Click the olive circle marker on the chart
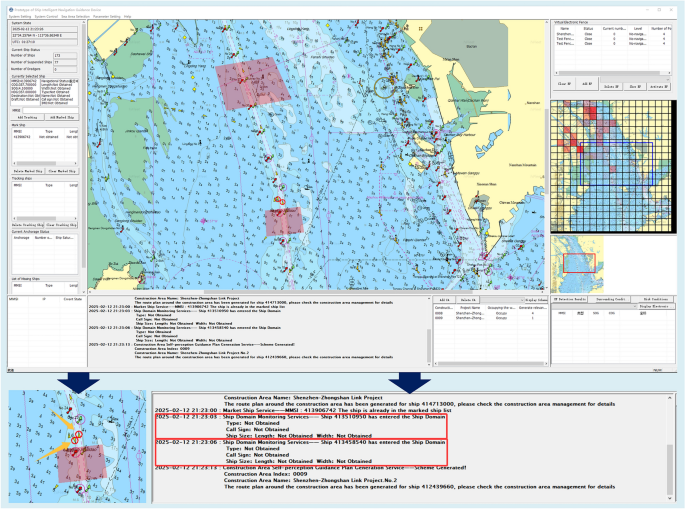 click(385, 87)
